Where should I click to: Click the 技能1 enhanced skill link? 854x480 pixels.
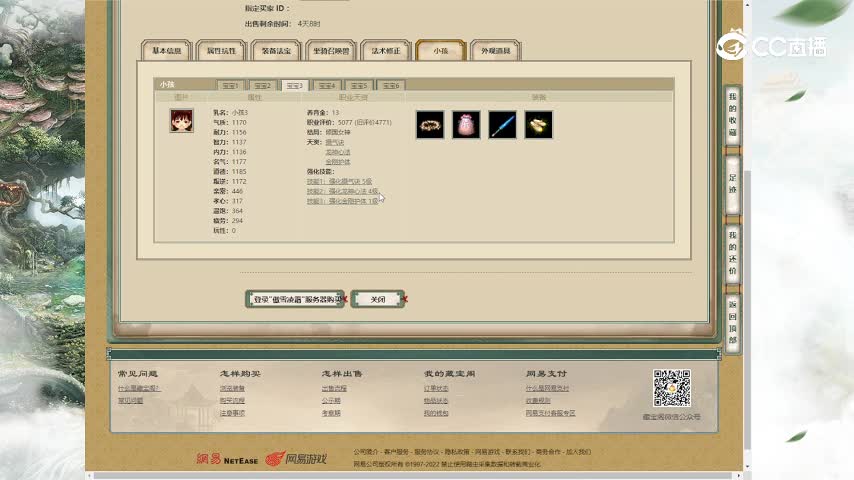click(x=339, y=181)
